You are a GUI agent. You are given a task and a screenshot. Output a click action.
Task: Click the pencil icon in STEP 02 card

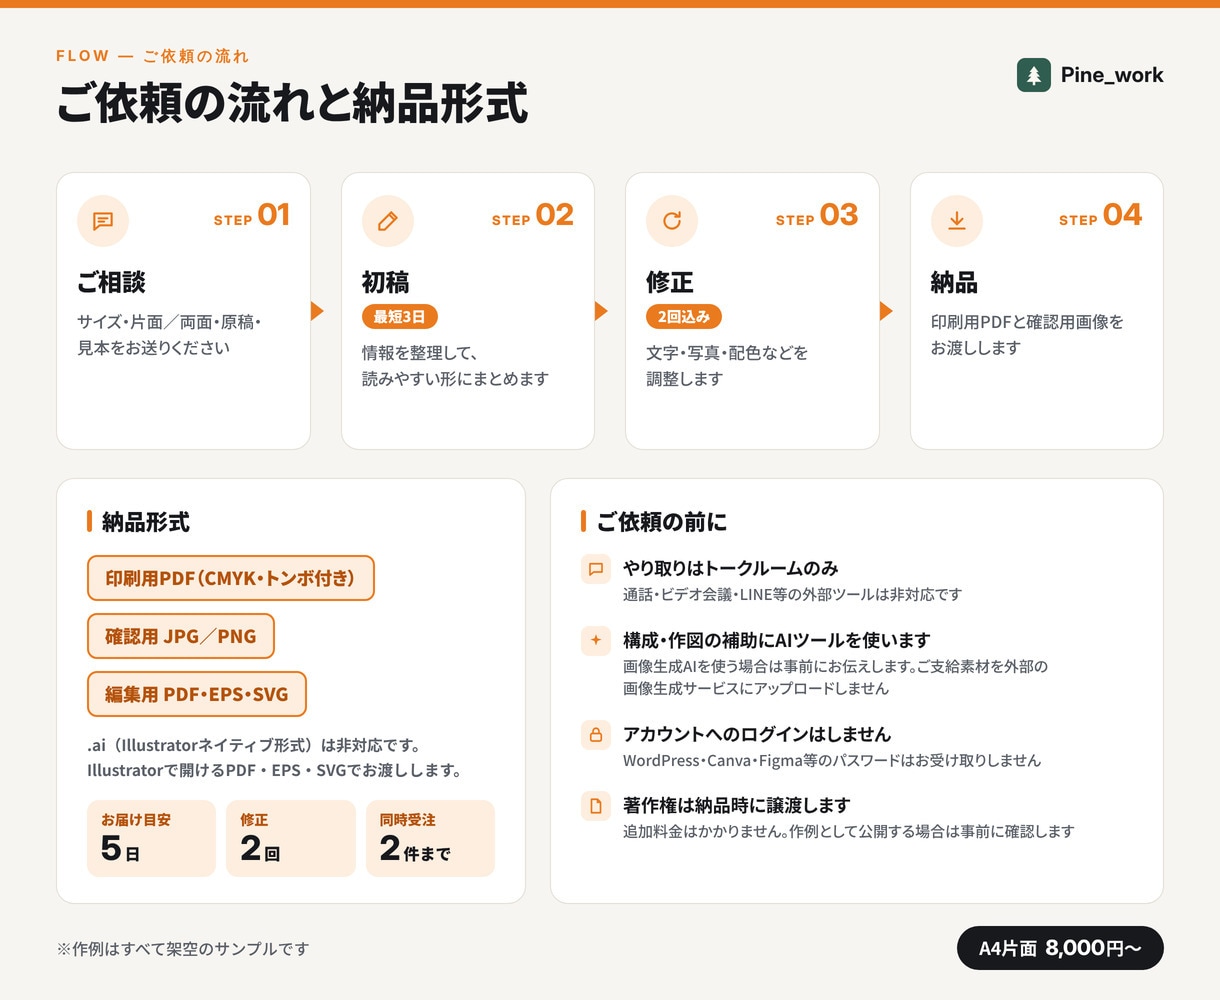(x=388, y=221)
